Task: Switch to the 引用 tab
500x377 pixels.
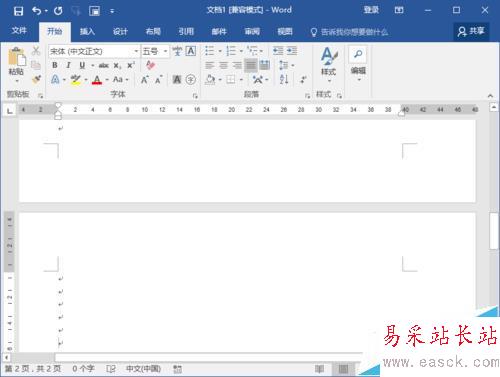Action: [x=186, y=32]
